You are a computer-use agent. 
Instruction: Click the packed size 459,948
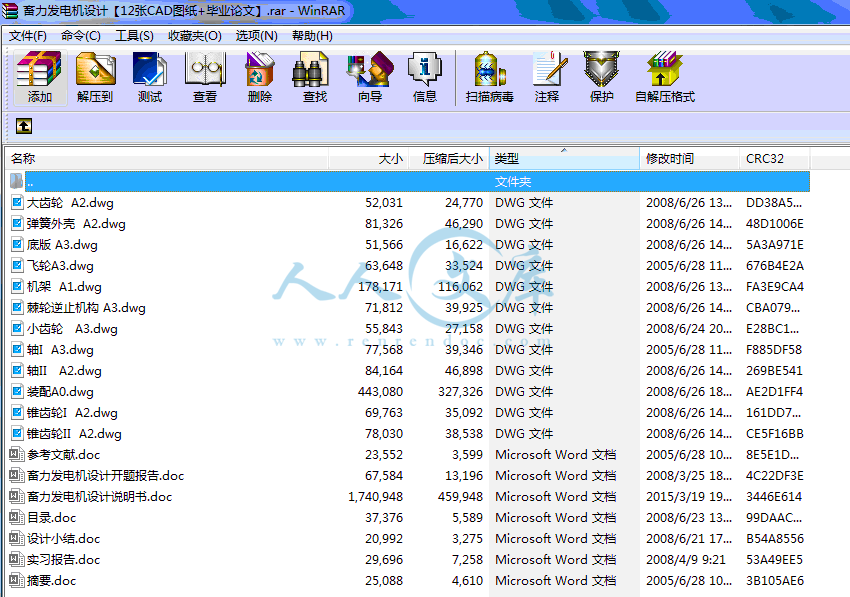(460, 497)
